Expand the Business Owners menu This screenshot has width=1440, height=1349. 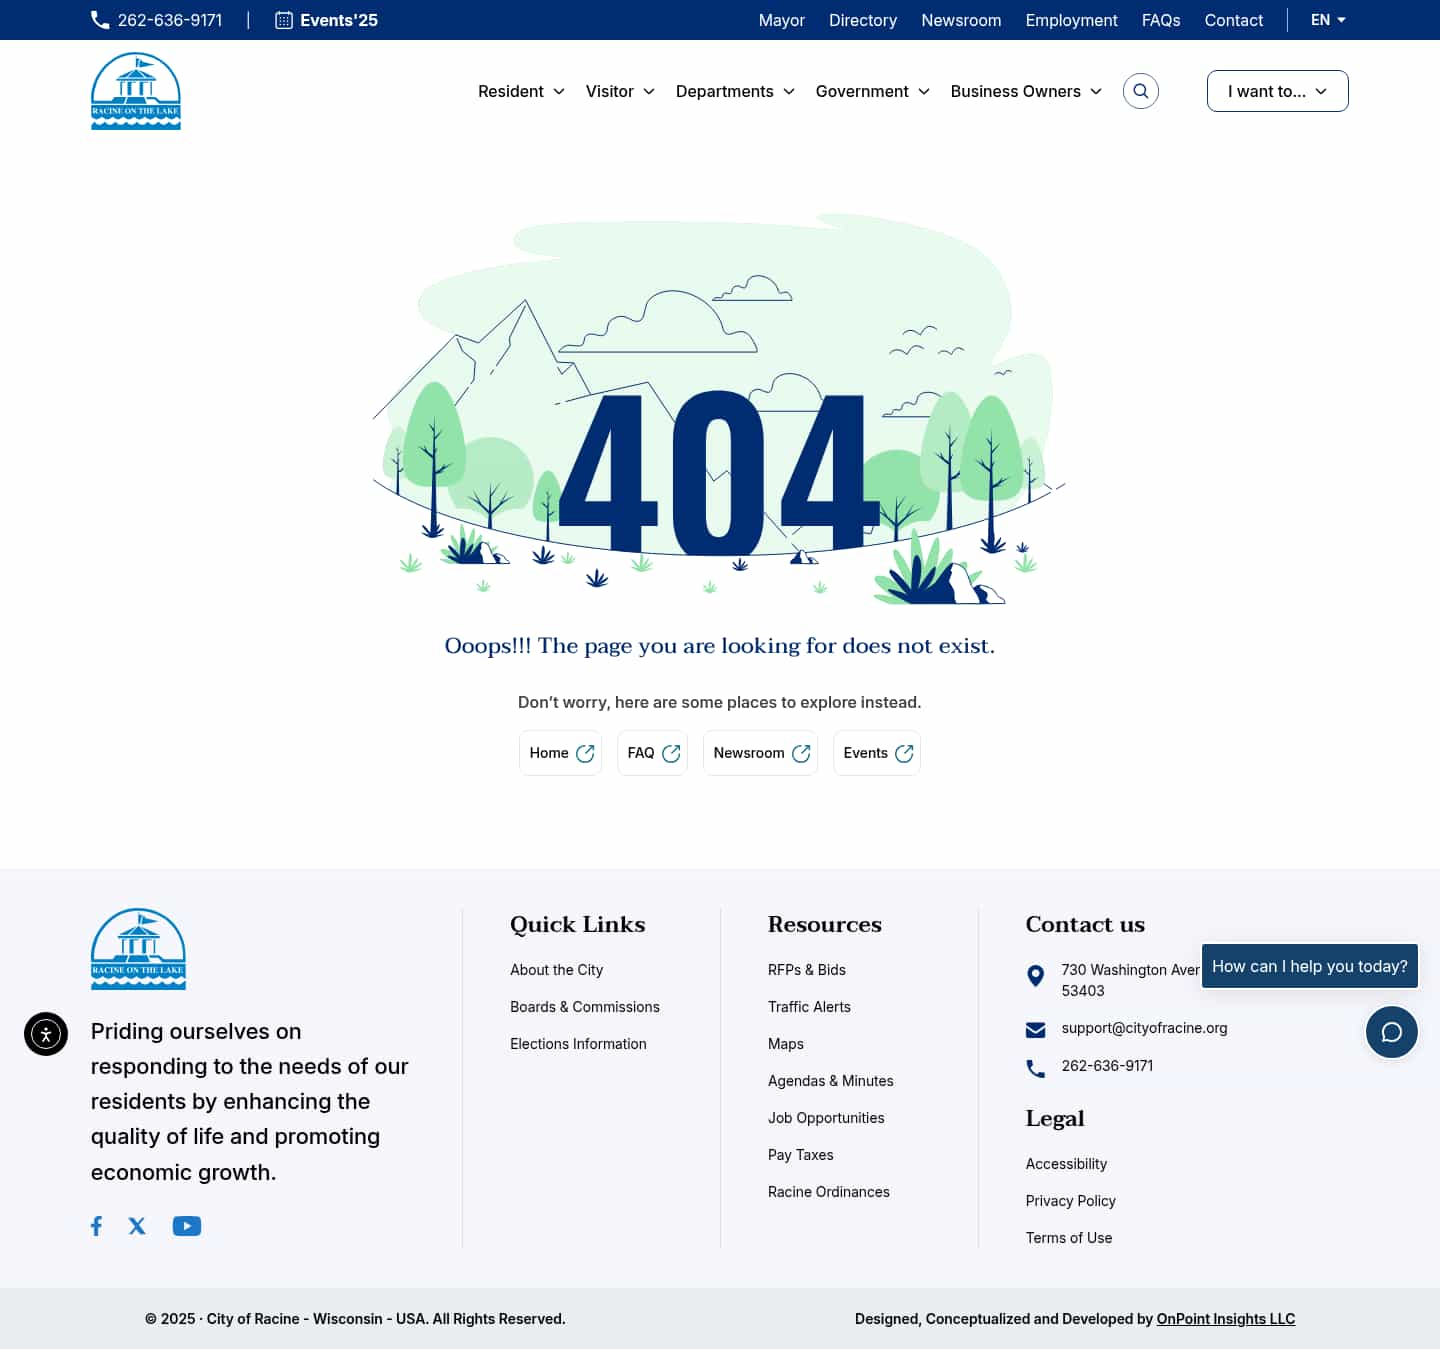tap(1025, 91)
